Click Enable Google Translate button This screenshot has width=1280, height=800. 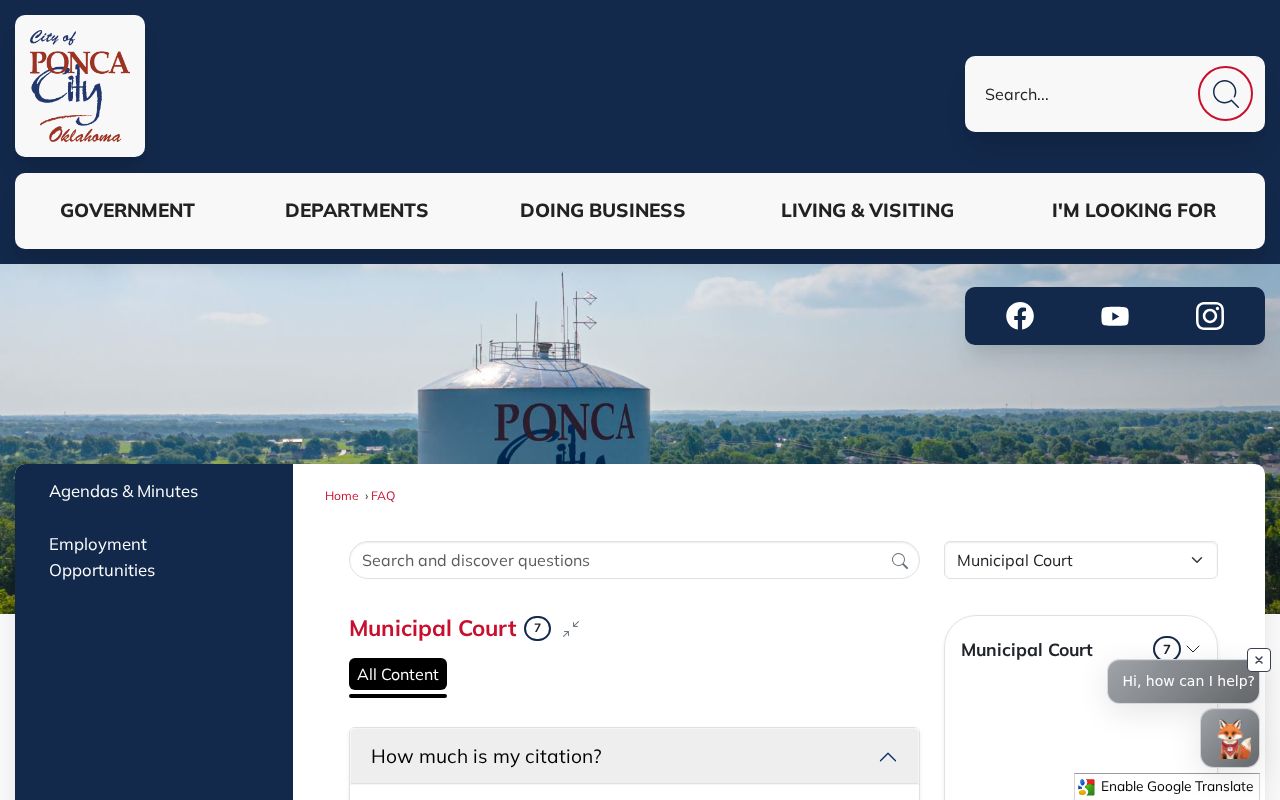pos(1167,787)
